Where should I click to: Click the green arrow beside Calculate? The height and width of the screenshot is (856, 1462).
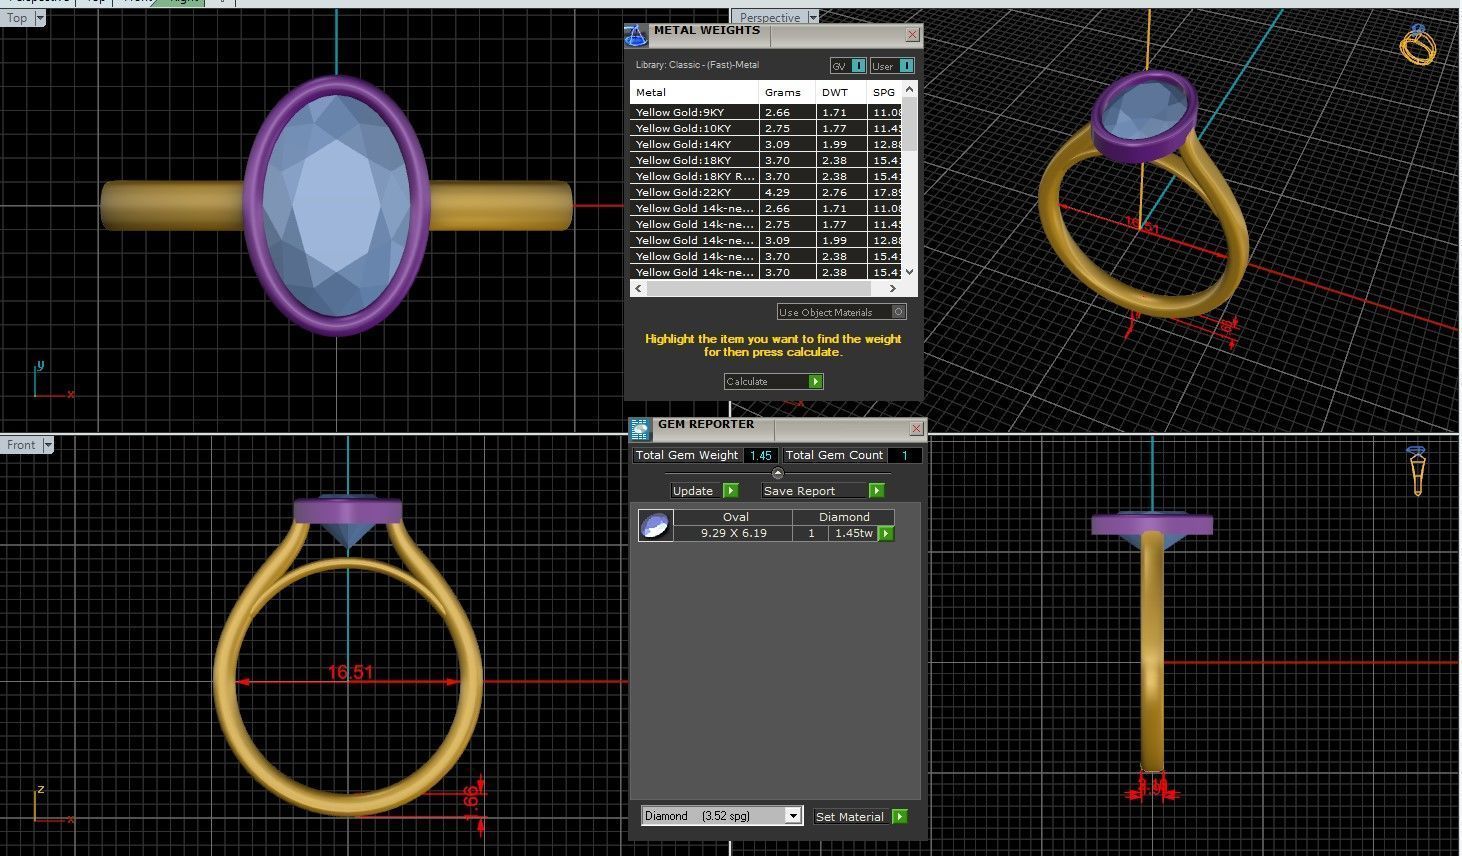(816, 381)
